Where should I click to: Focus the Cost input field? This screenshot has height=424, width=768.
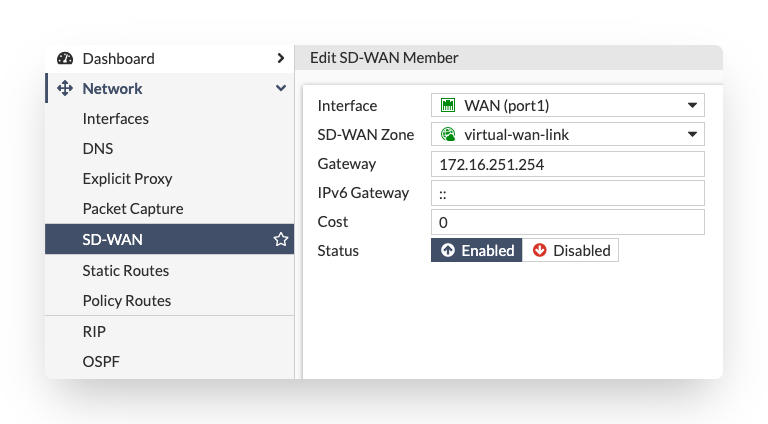567,222
